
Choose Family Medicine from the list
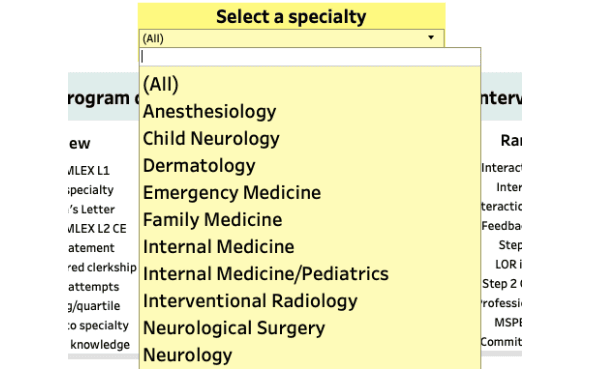[212, 220]
